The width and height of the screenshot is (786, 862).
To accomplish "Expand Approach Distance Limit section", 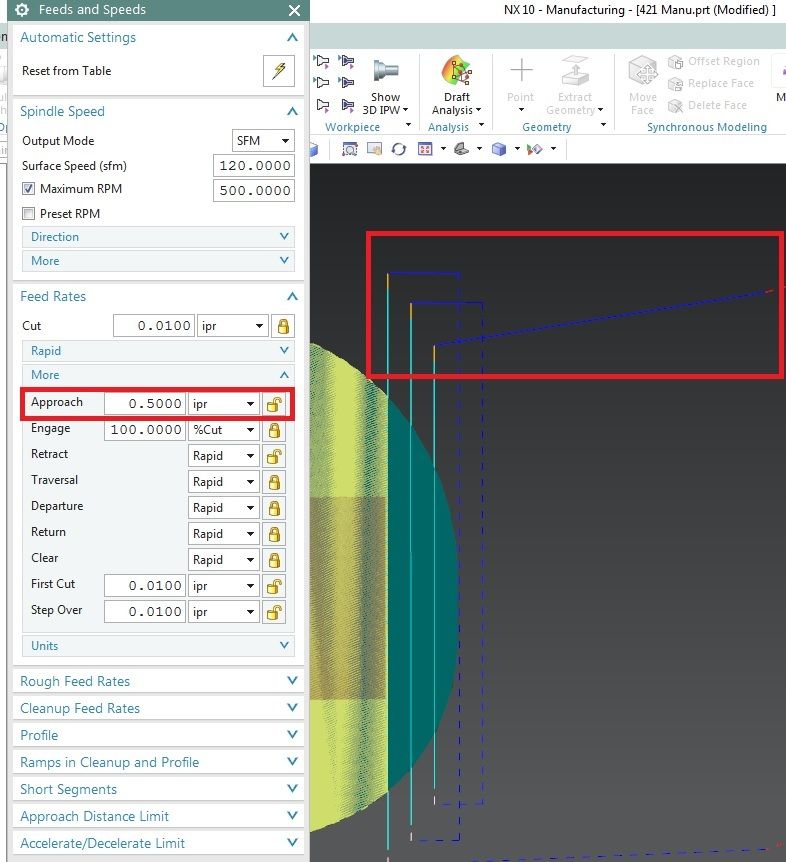I will tap(158, 816).
